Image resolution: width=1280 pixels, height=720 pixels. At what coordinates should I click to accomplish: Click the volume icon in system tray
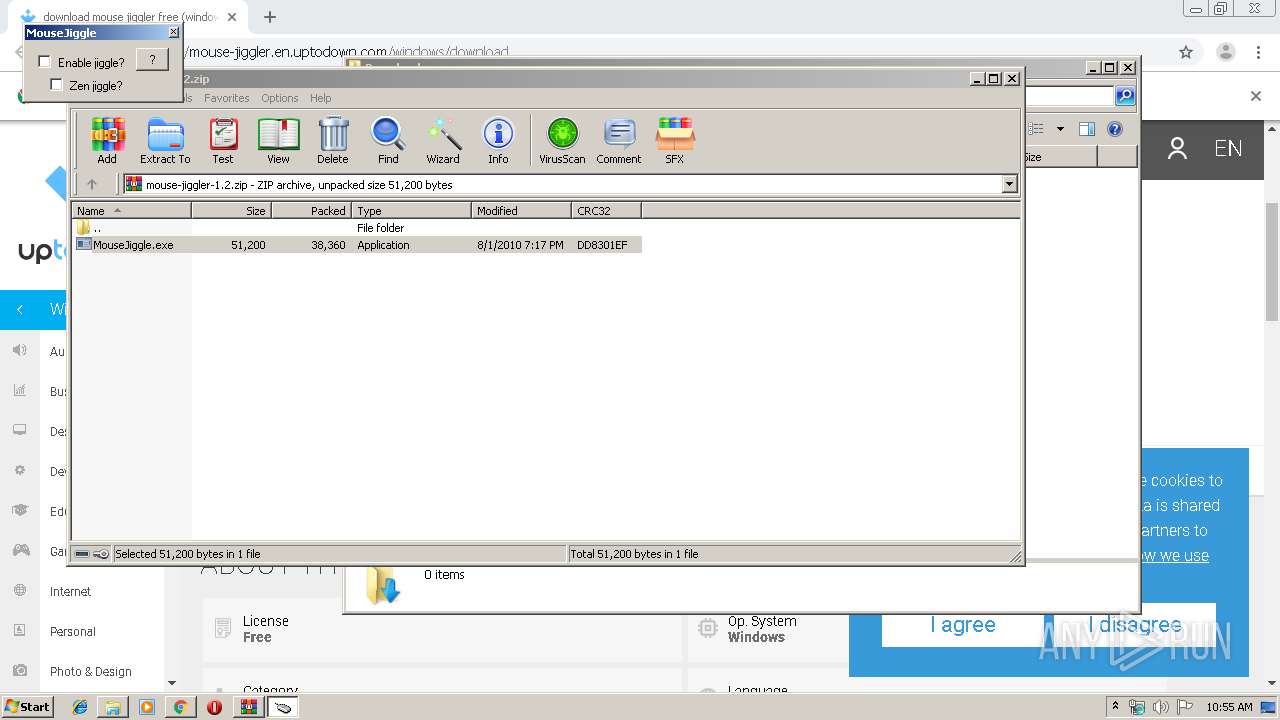tap(1160, 707)
